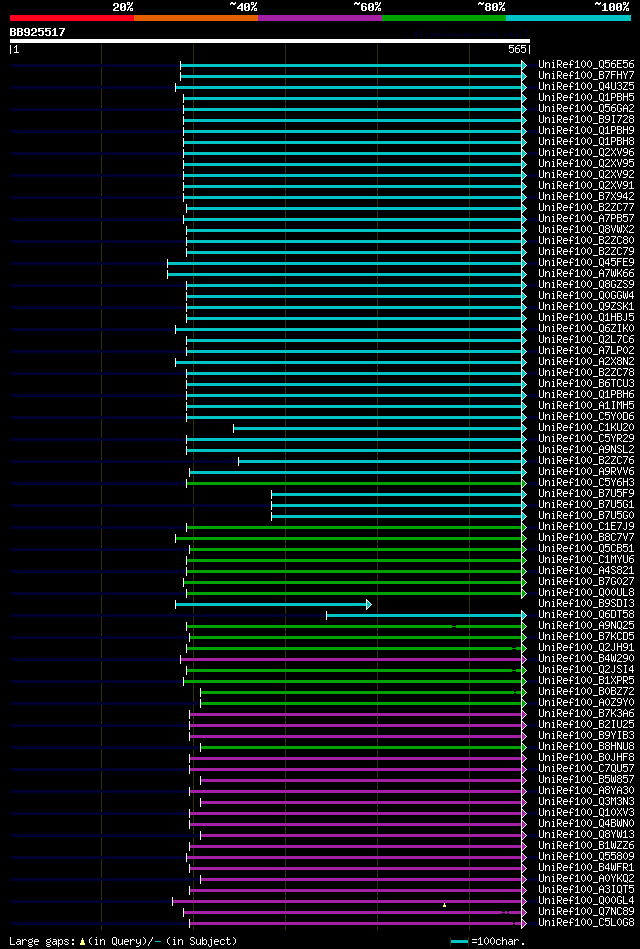
Task: Click the yellow query-gap marker on UniRef100_Q00GL4's bar
Action: [444, 905]
